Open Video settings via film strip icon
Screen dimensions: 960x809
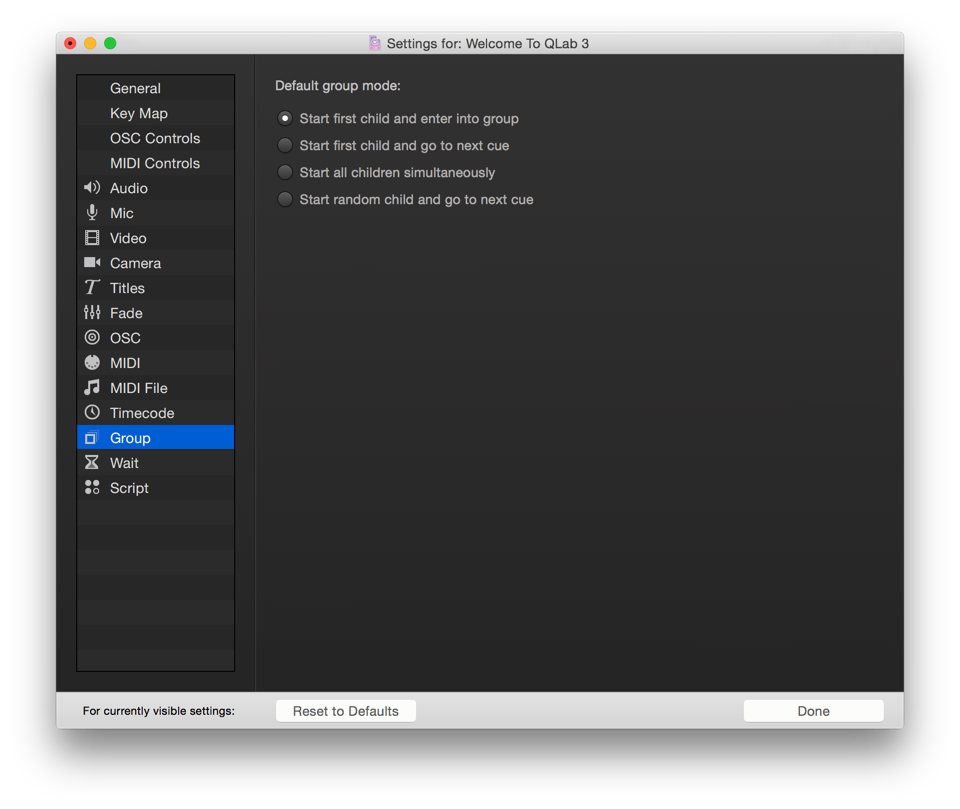point(92,238)
